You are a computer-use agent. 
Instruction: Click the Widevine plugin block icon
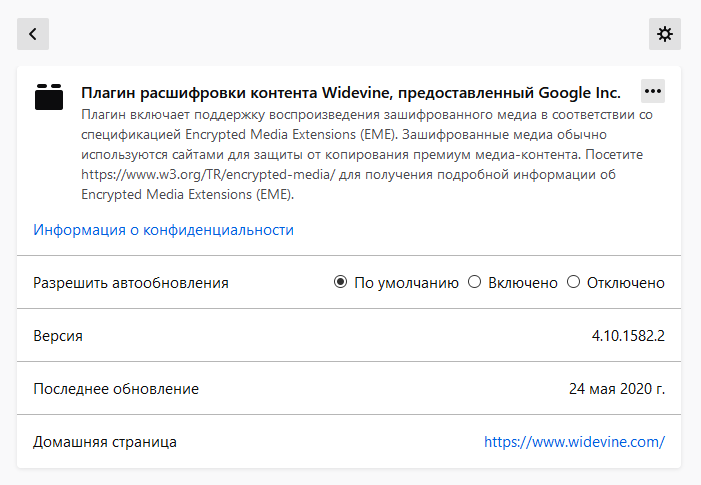click(49, 97)
